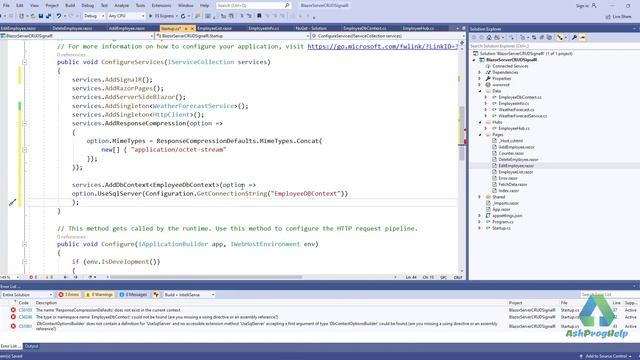The height and width of the screenshot is (360, 640).
Task: Click the Save icon in the toolbar
Action: [x=41, y=16]
